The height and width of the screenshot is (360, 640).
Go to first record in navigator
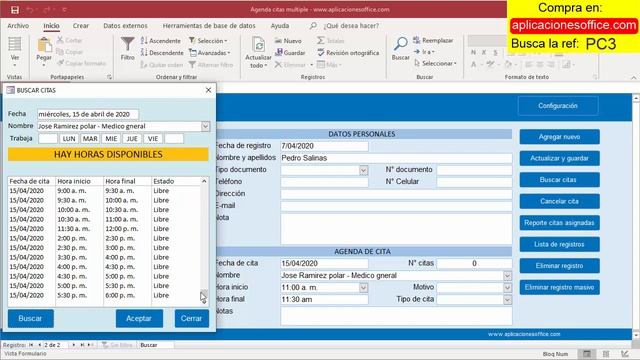tap(31, 345)
